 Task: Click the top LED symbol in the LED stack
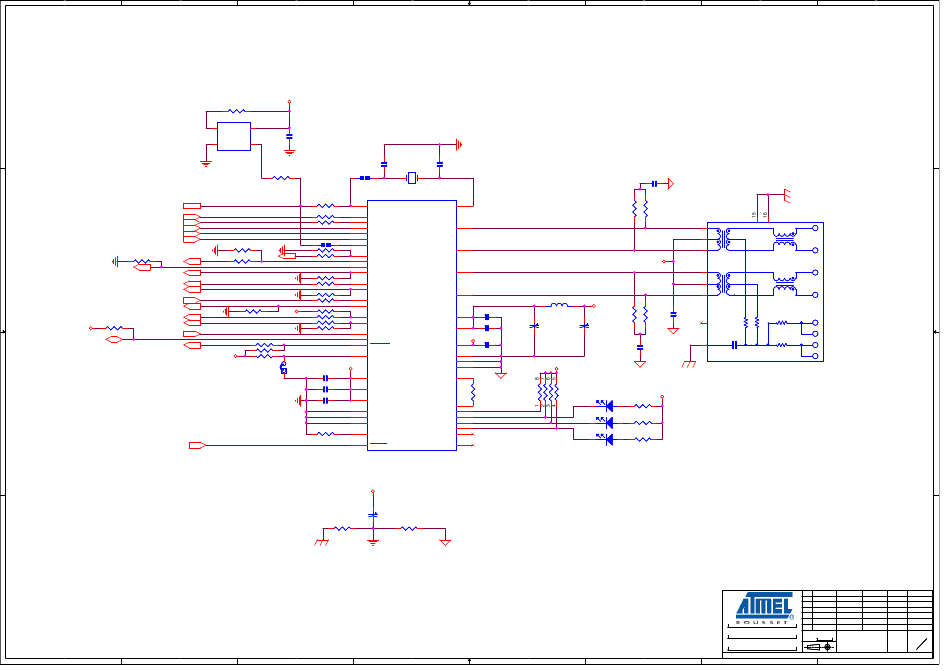pyautogui.click(x=605, y=405)
